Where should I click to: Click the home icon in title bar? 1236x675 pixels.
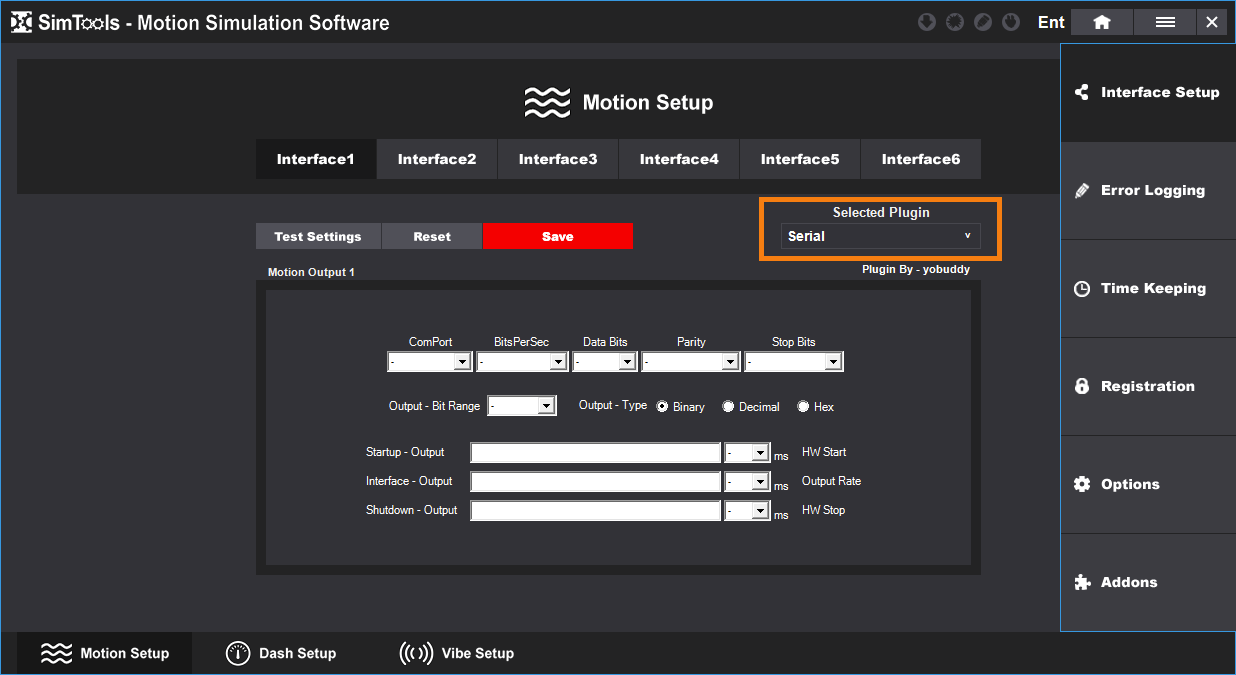pos(1101,22)
